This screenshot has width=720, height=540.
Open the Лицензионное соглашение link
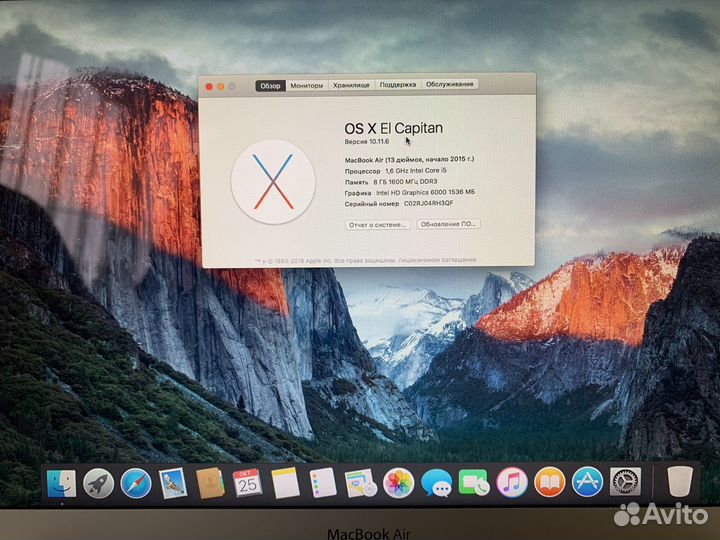coord(437,260)
